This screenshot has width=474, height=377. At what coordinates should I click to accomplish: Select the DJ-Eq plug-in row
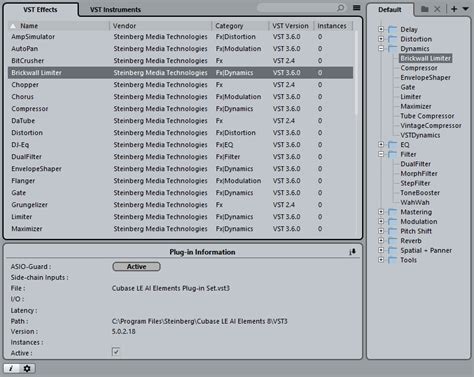pyautogui.click(x=180, y=145)
